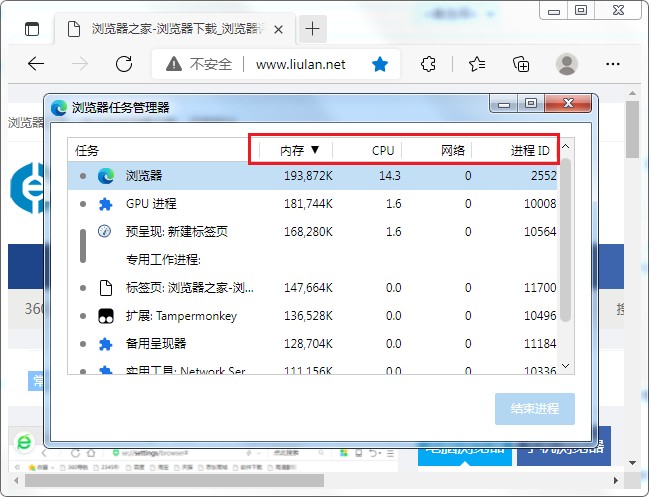The image size is (649, 497).
Task: Close the 浏览器任务管理器 window
Action: click(568, 103)
